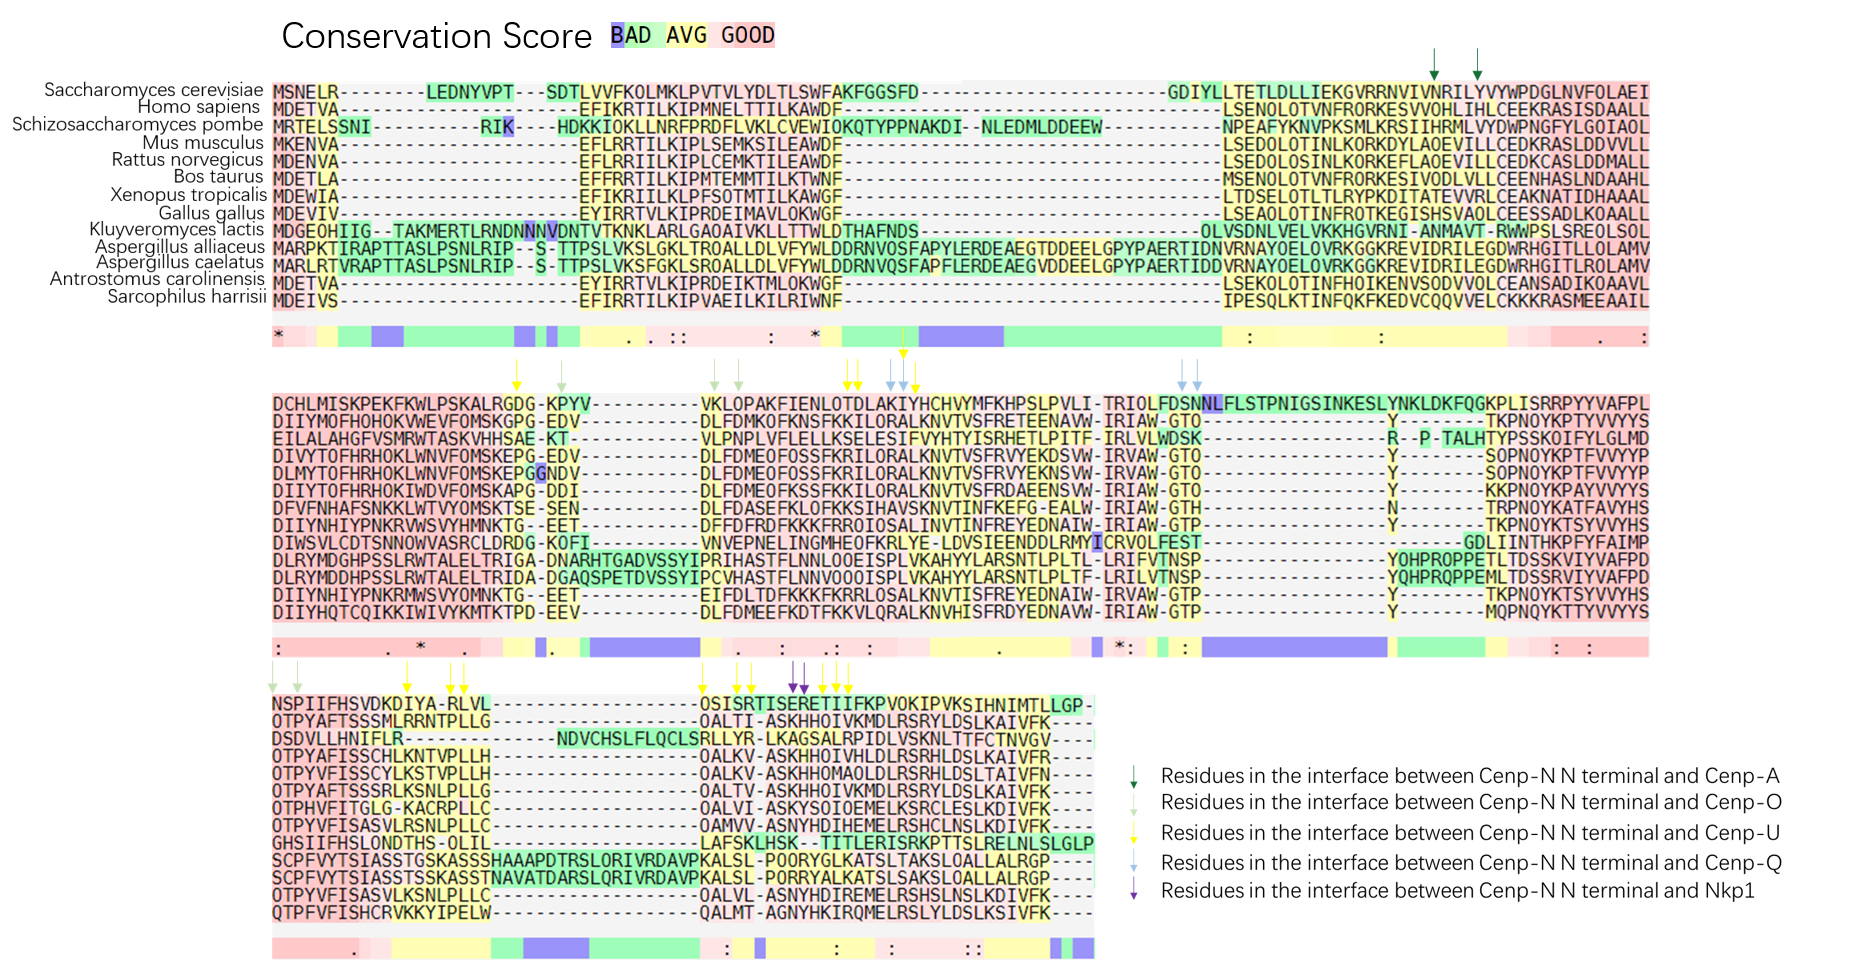Click the yellow Cenp-U legend arrow
Image resolution: width=1857 pixels, height=960 pixels.
1133,833
